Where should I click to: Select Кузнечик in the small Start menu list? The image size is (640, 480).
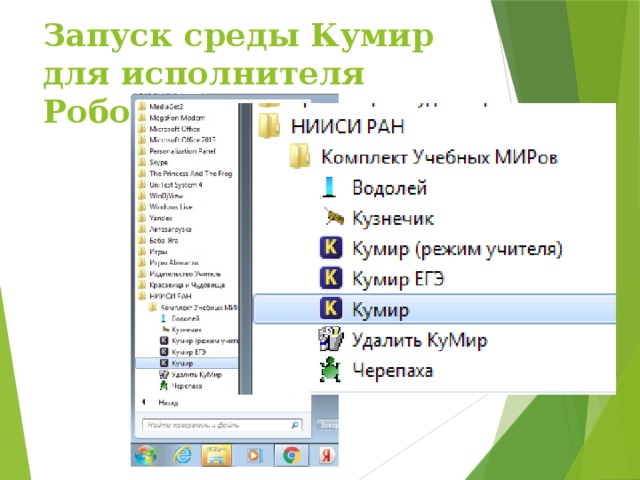pos(186,329)
